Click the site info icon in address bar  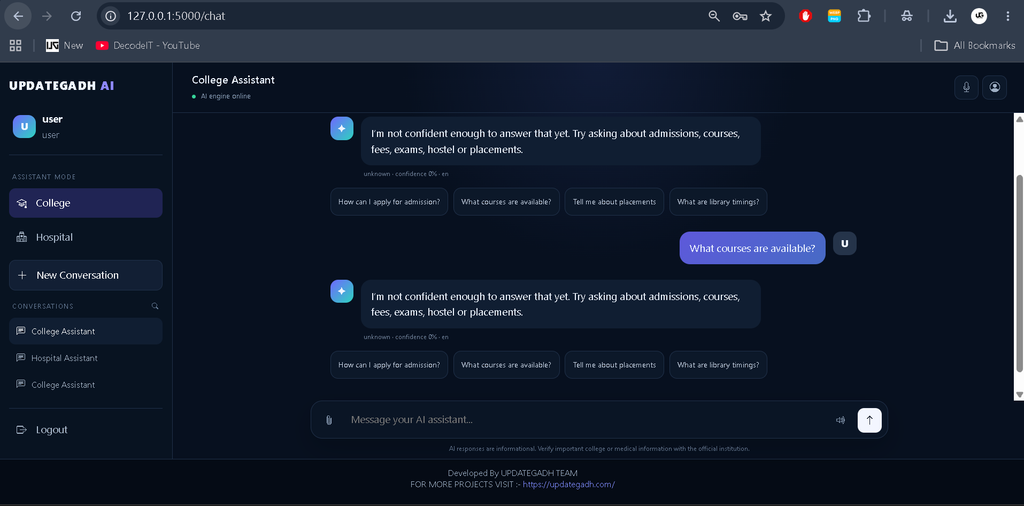pos(111,16)
